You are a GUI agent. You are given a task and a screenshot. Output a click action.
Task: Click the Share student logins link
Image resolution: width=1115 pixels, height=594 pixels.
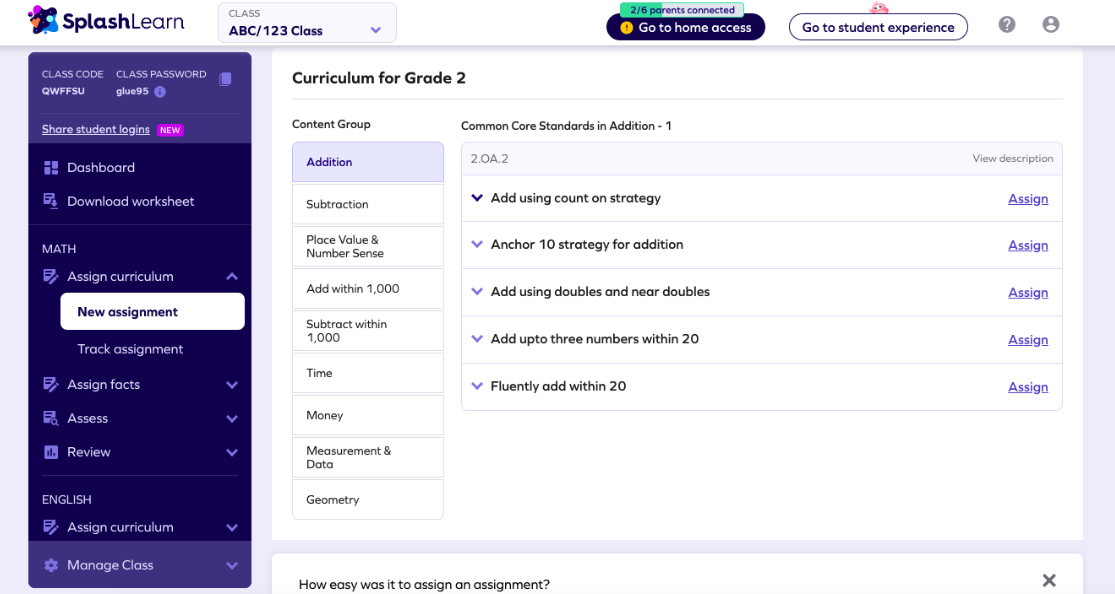(96, 130)
